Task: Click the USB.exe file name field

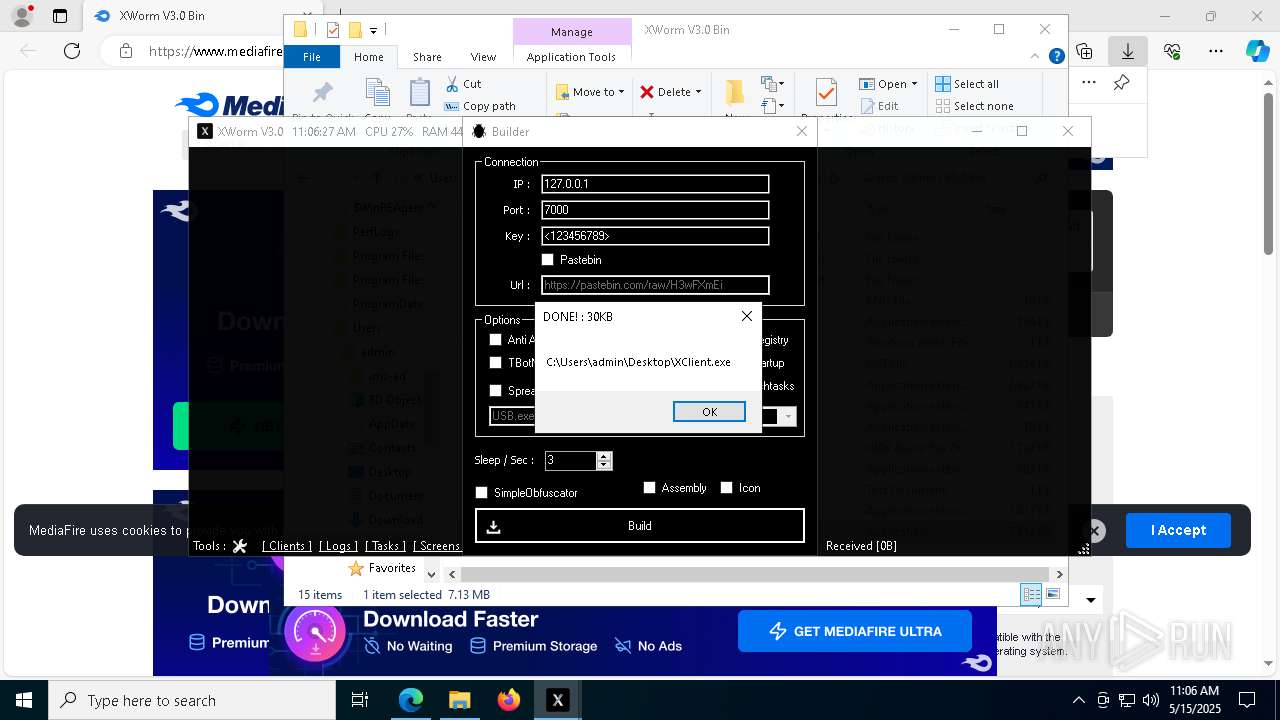Action: point(512,416)
